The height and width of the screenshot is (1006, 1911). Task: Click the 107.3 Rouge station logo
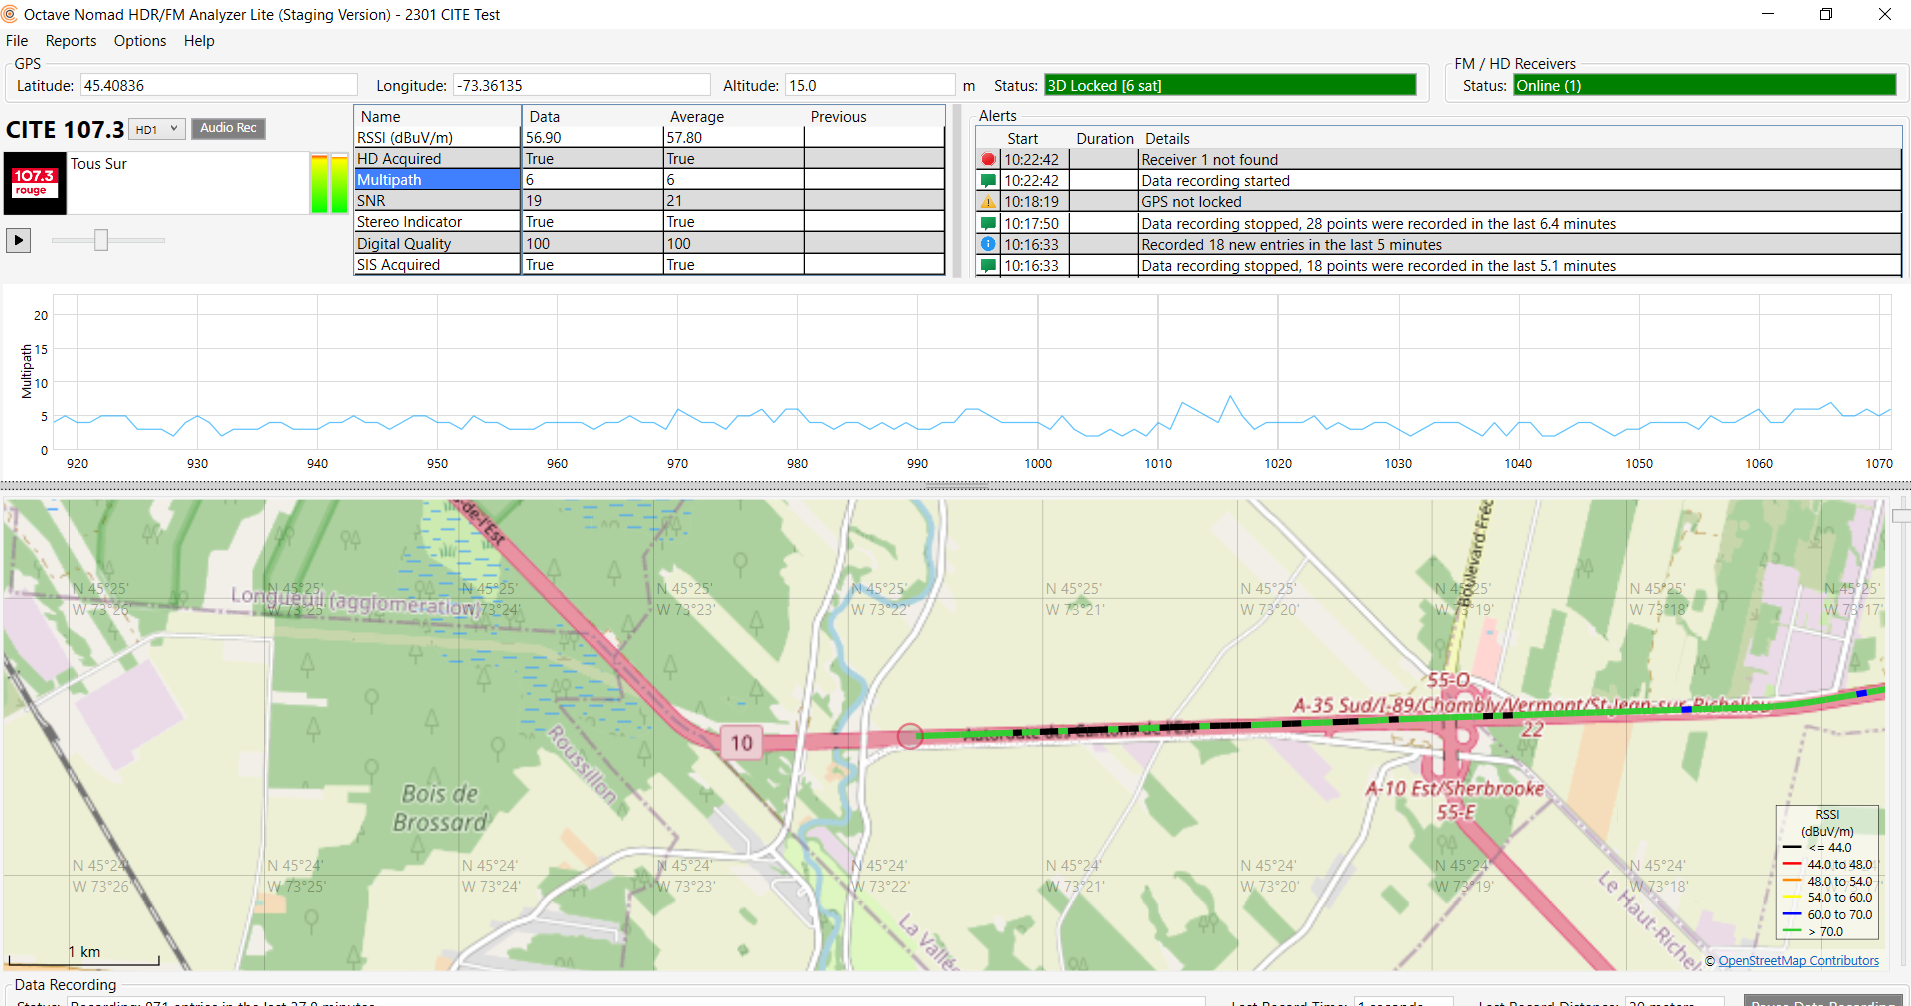[35, 183]
